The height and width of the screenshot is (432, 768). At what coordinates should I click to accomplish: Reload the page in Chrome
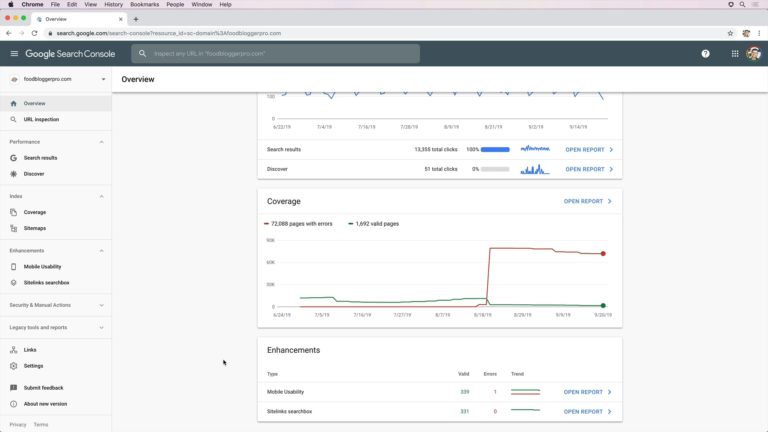pos(34,33)
